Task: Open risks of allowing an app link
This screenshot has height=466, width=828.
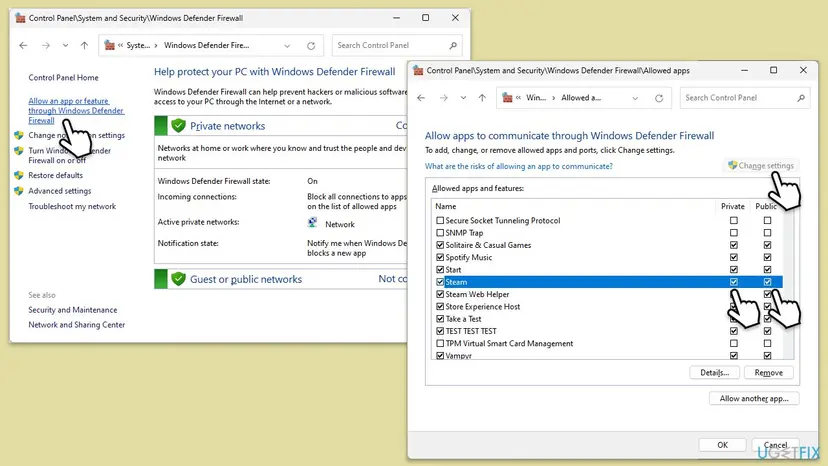Action: (519, 166)
